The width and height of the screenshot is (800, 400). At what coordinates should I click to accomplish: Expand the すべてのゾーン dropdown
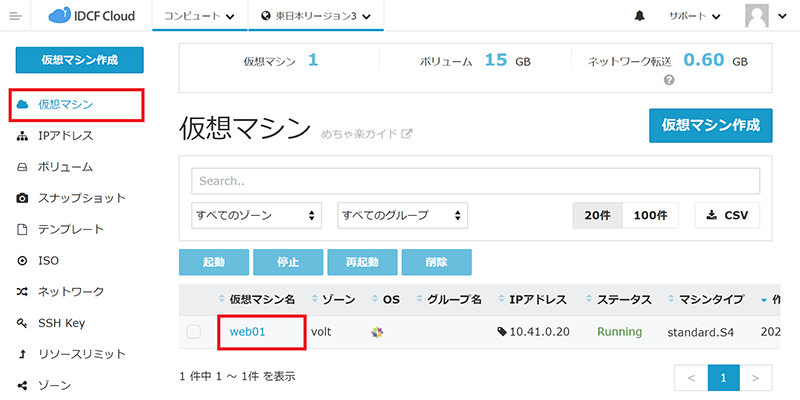257,215
